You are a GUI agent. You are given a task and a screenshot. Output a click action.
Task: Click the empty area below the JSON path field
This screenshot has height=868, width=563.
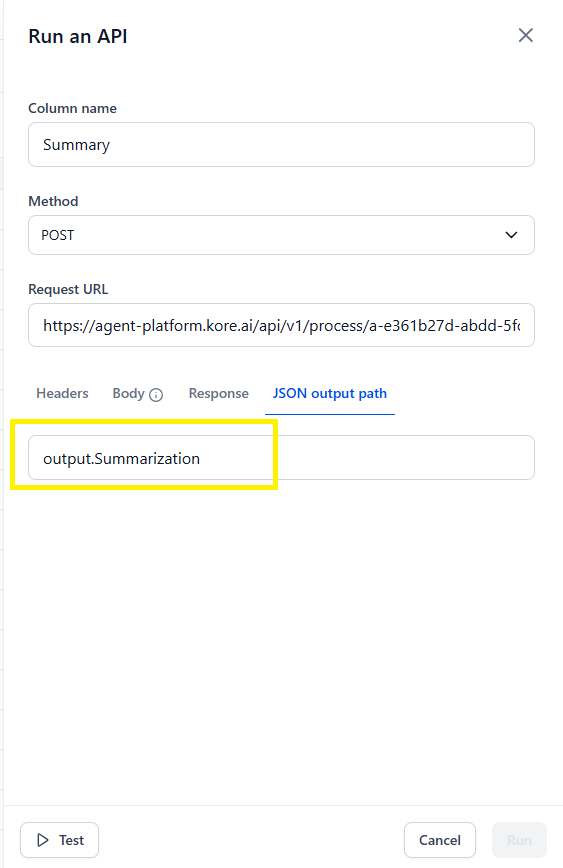tap(281, 642)
